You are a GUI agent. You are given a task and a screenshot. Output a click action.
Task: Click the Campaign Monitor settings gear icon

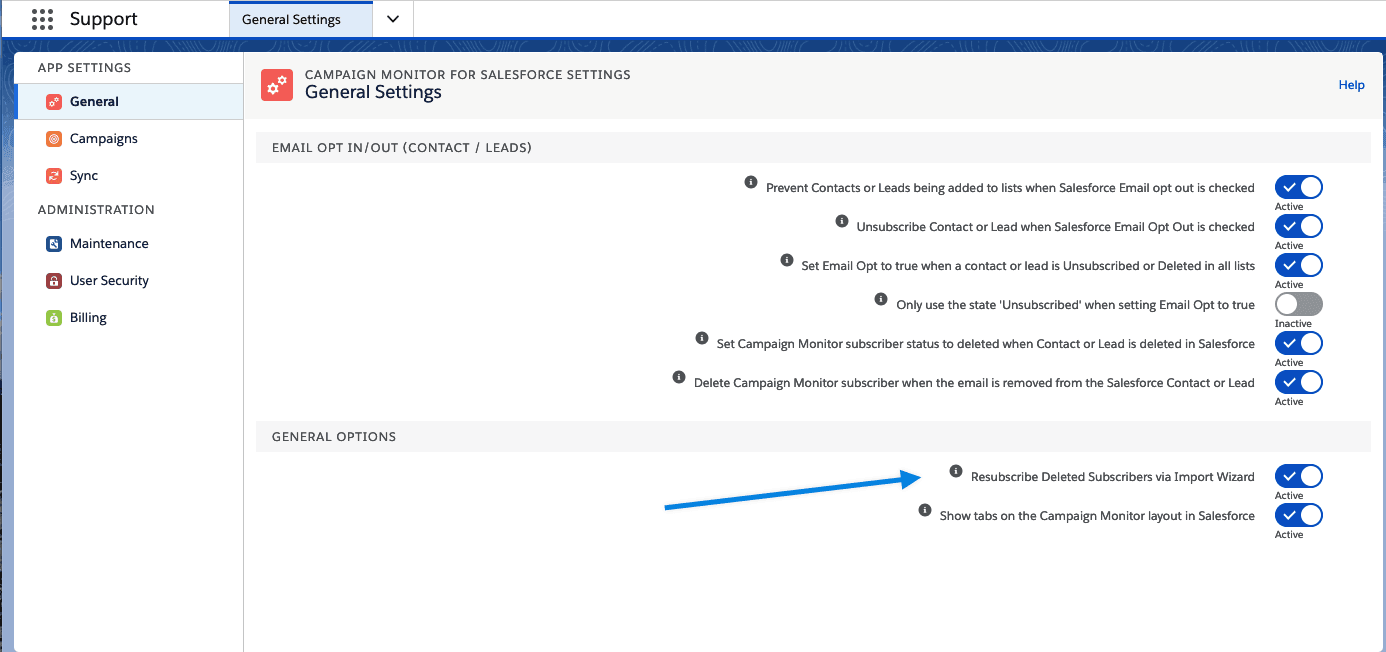pyautogui.click(x=277, y=85)
